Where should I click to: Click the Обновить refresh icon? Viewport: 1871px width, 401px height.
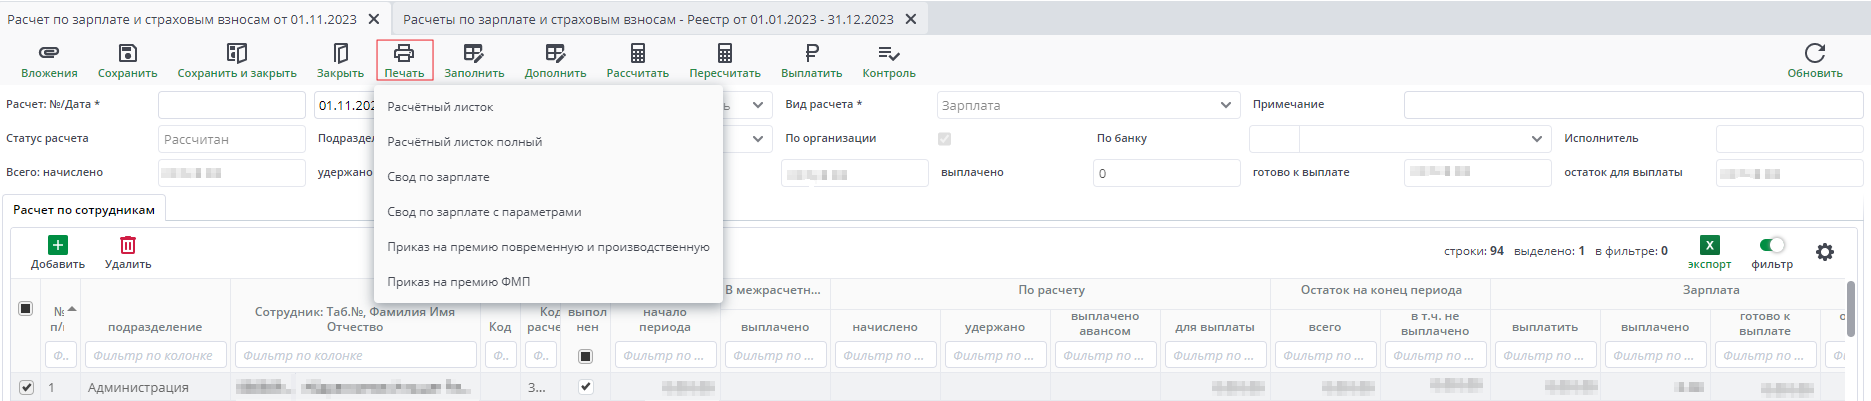pyautogui.click(x=1815, y=53)
